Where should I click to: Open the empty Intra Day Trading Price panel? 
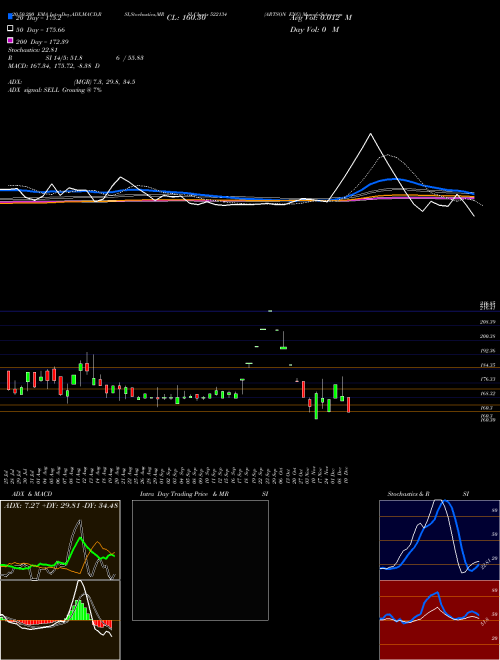(x=200, y=560)
